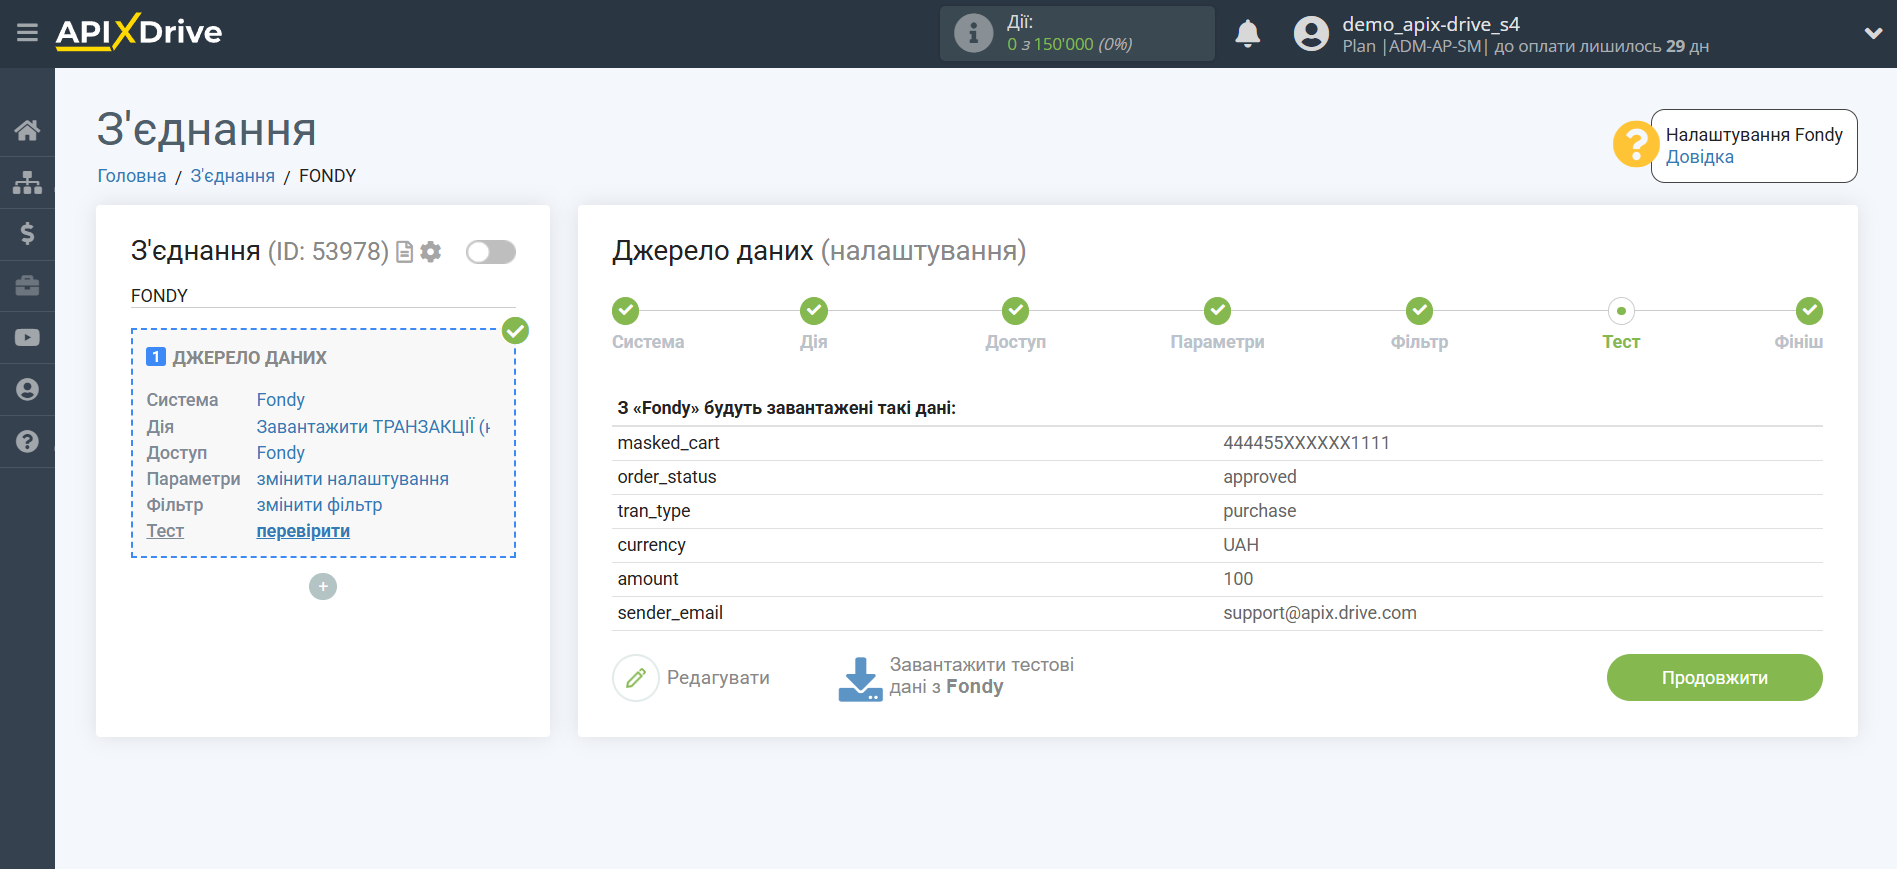
Task: Go to Home in sidebar
Action: point(27,130)
